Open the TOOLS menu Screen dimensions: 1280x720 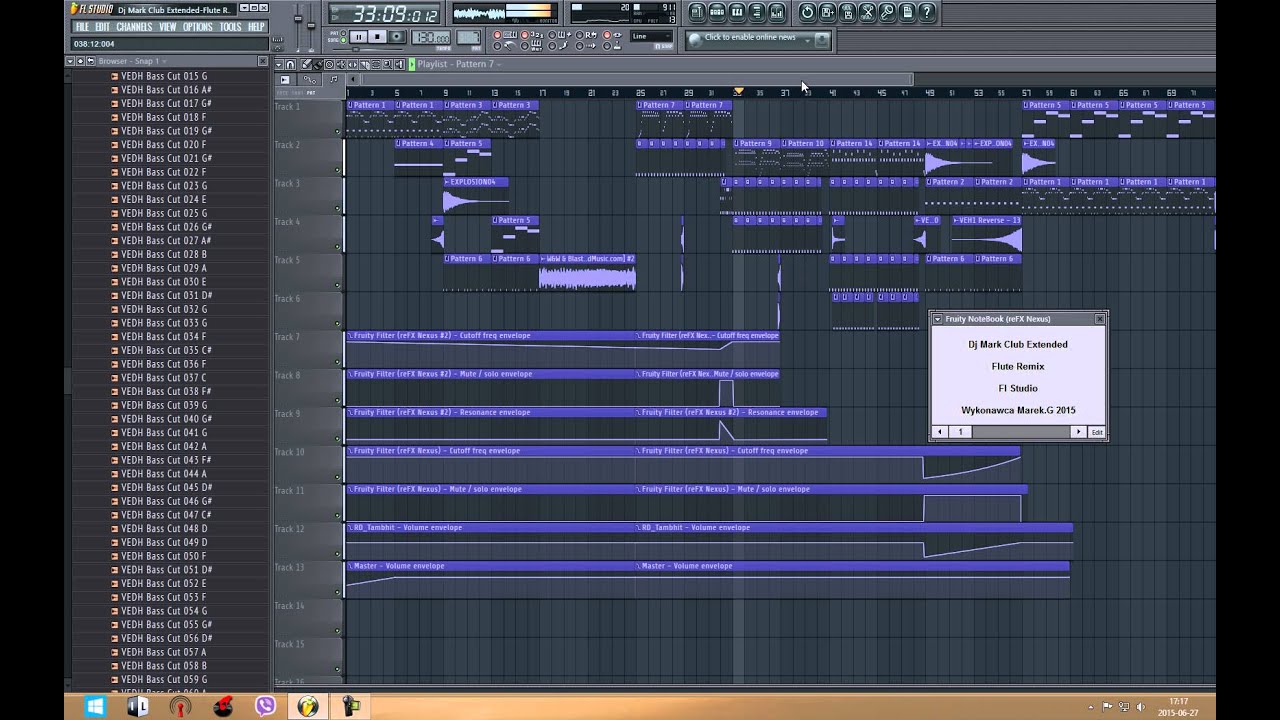[x=230, y=27]
